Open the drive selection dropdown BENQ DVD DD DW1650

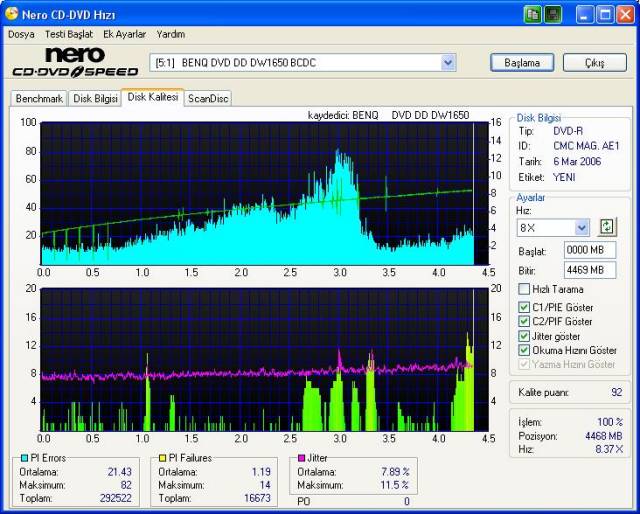click(448, 63)
